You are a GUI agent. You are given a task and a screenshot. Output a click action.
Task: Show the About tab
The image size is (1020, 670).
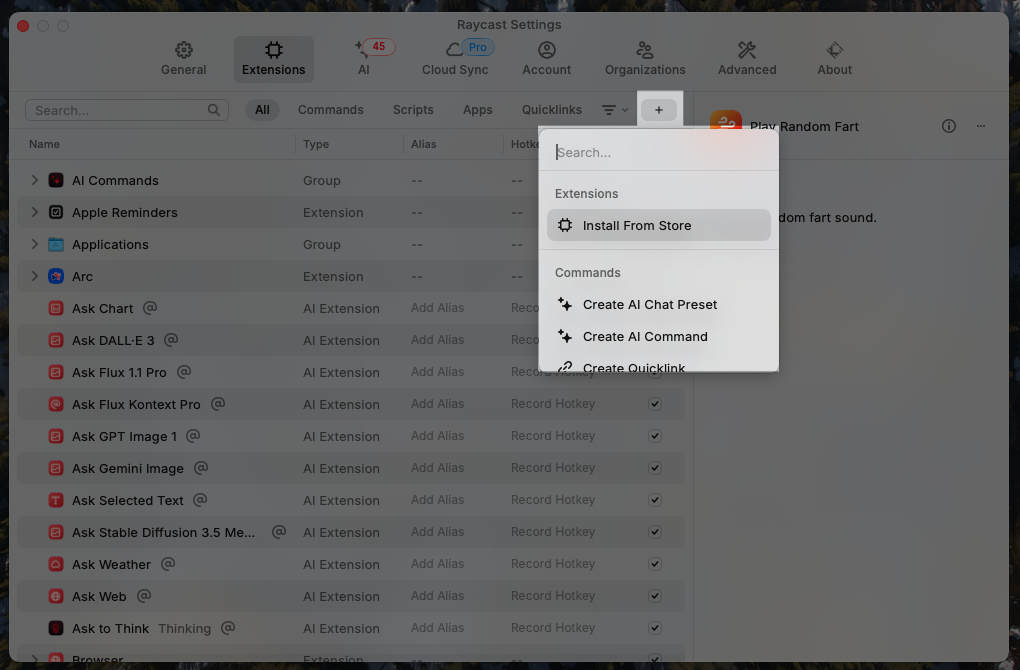coord(834,59)
